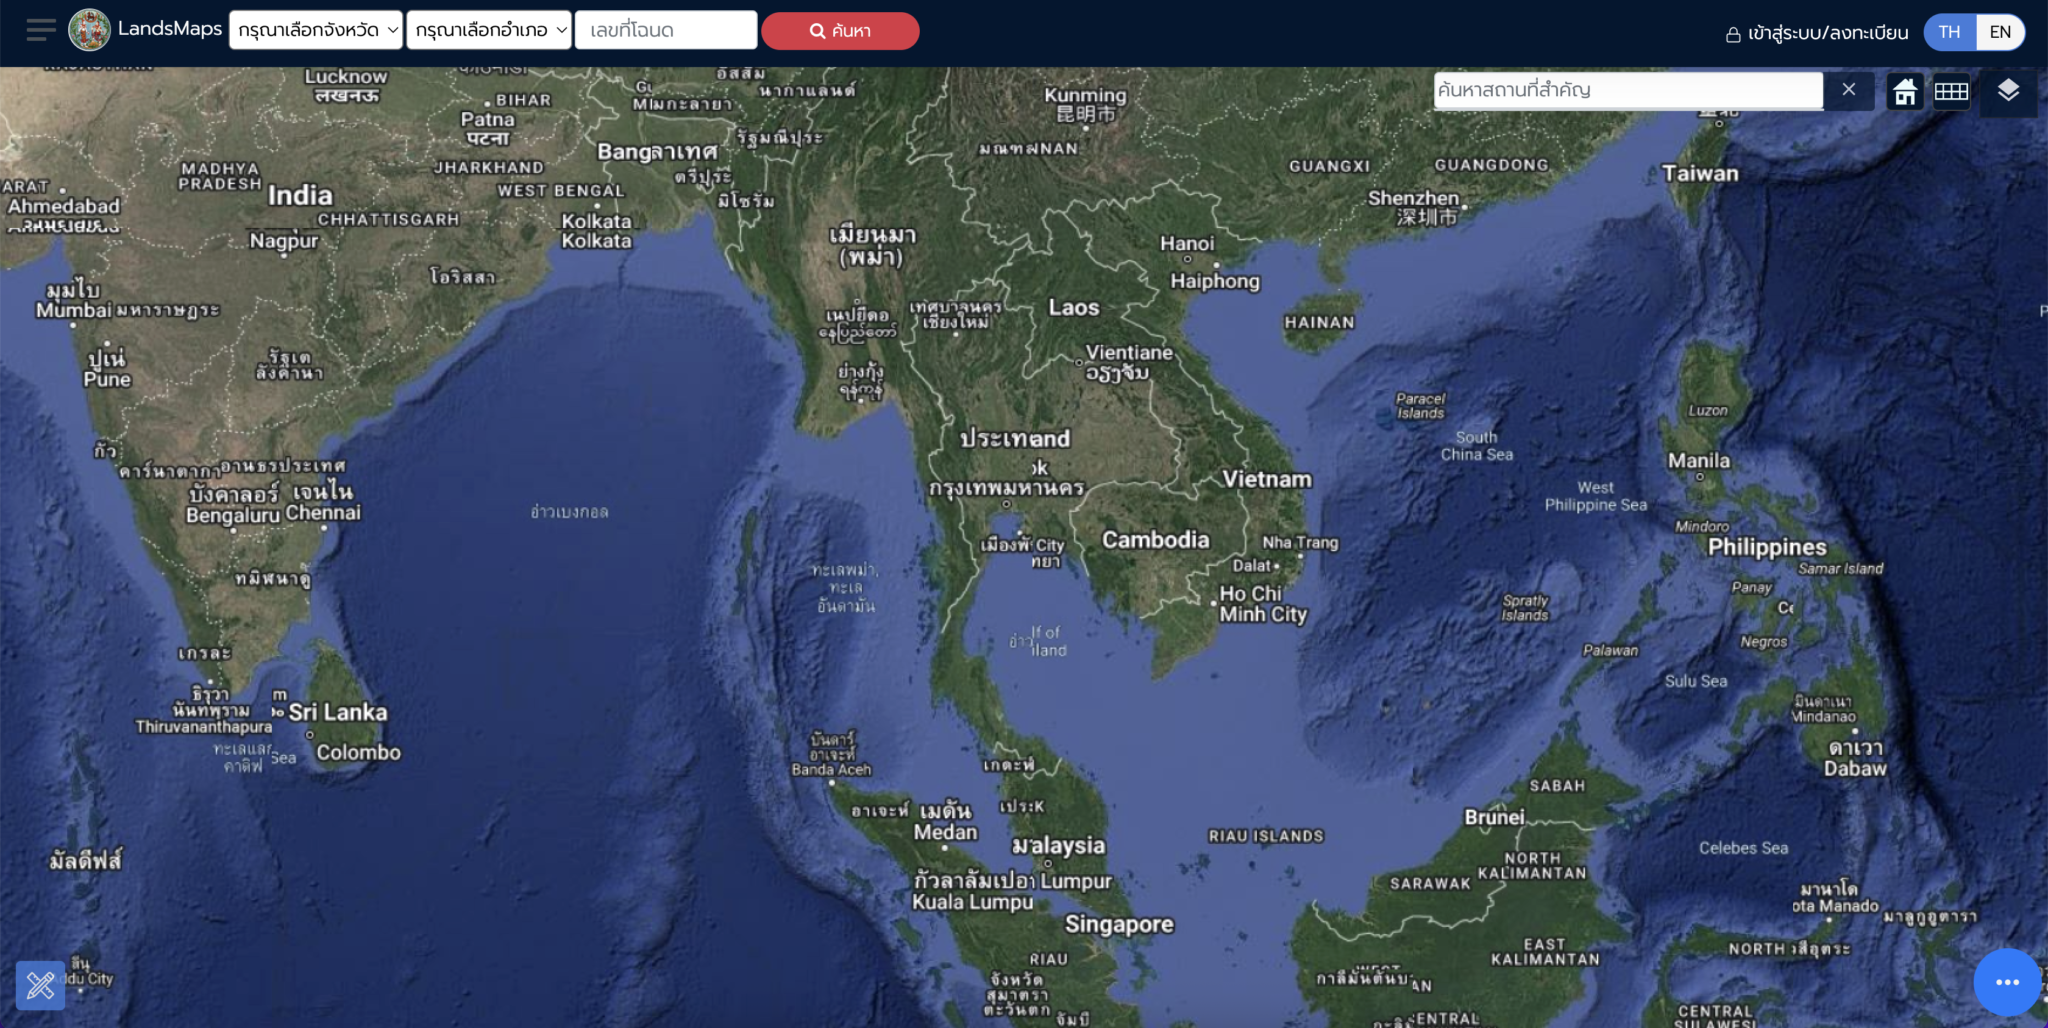Switch language to EN
2048x1028 pixels.
click(2000, 32)
